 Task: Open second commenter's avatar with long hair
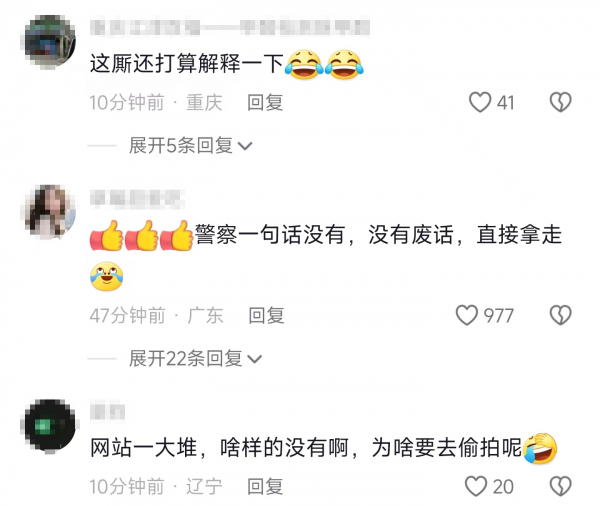tap(50, 211)
